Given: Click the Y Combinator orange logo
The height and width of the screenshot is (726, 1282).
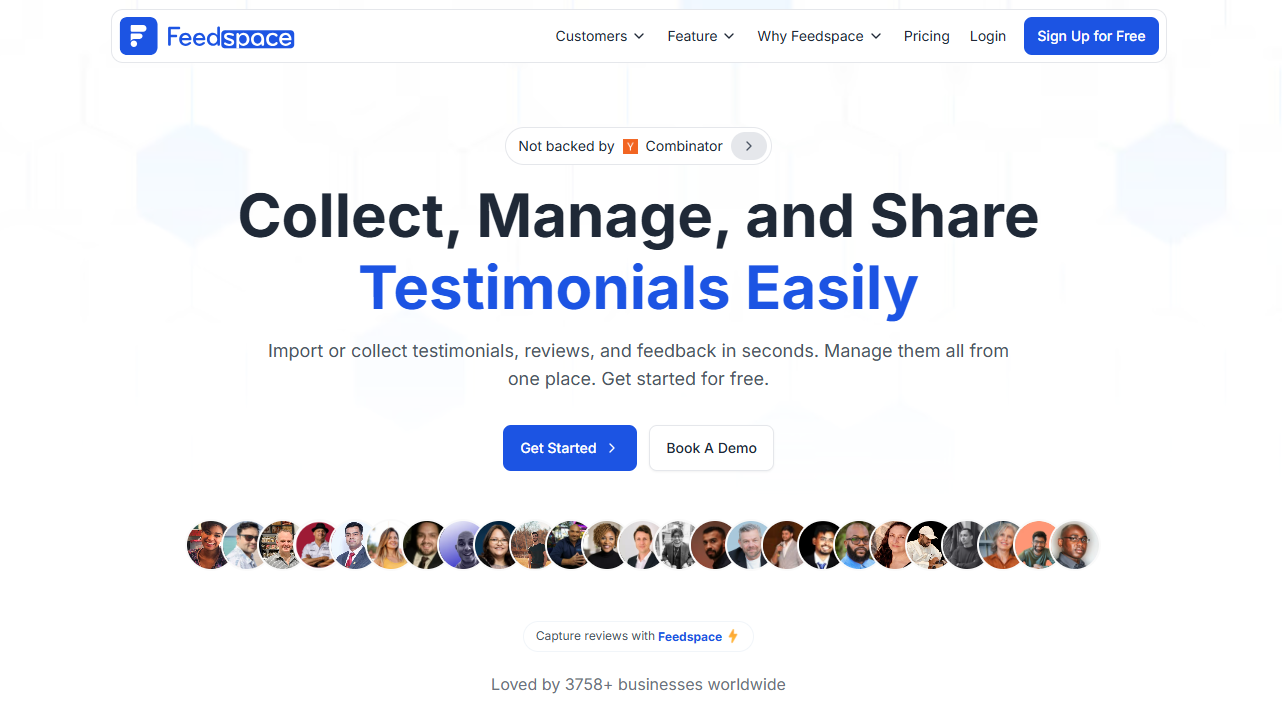Looking at the screenshot, I should point(630,146).
